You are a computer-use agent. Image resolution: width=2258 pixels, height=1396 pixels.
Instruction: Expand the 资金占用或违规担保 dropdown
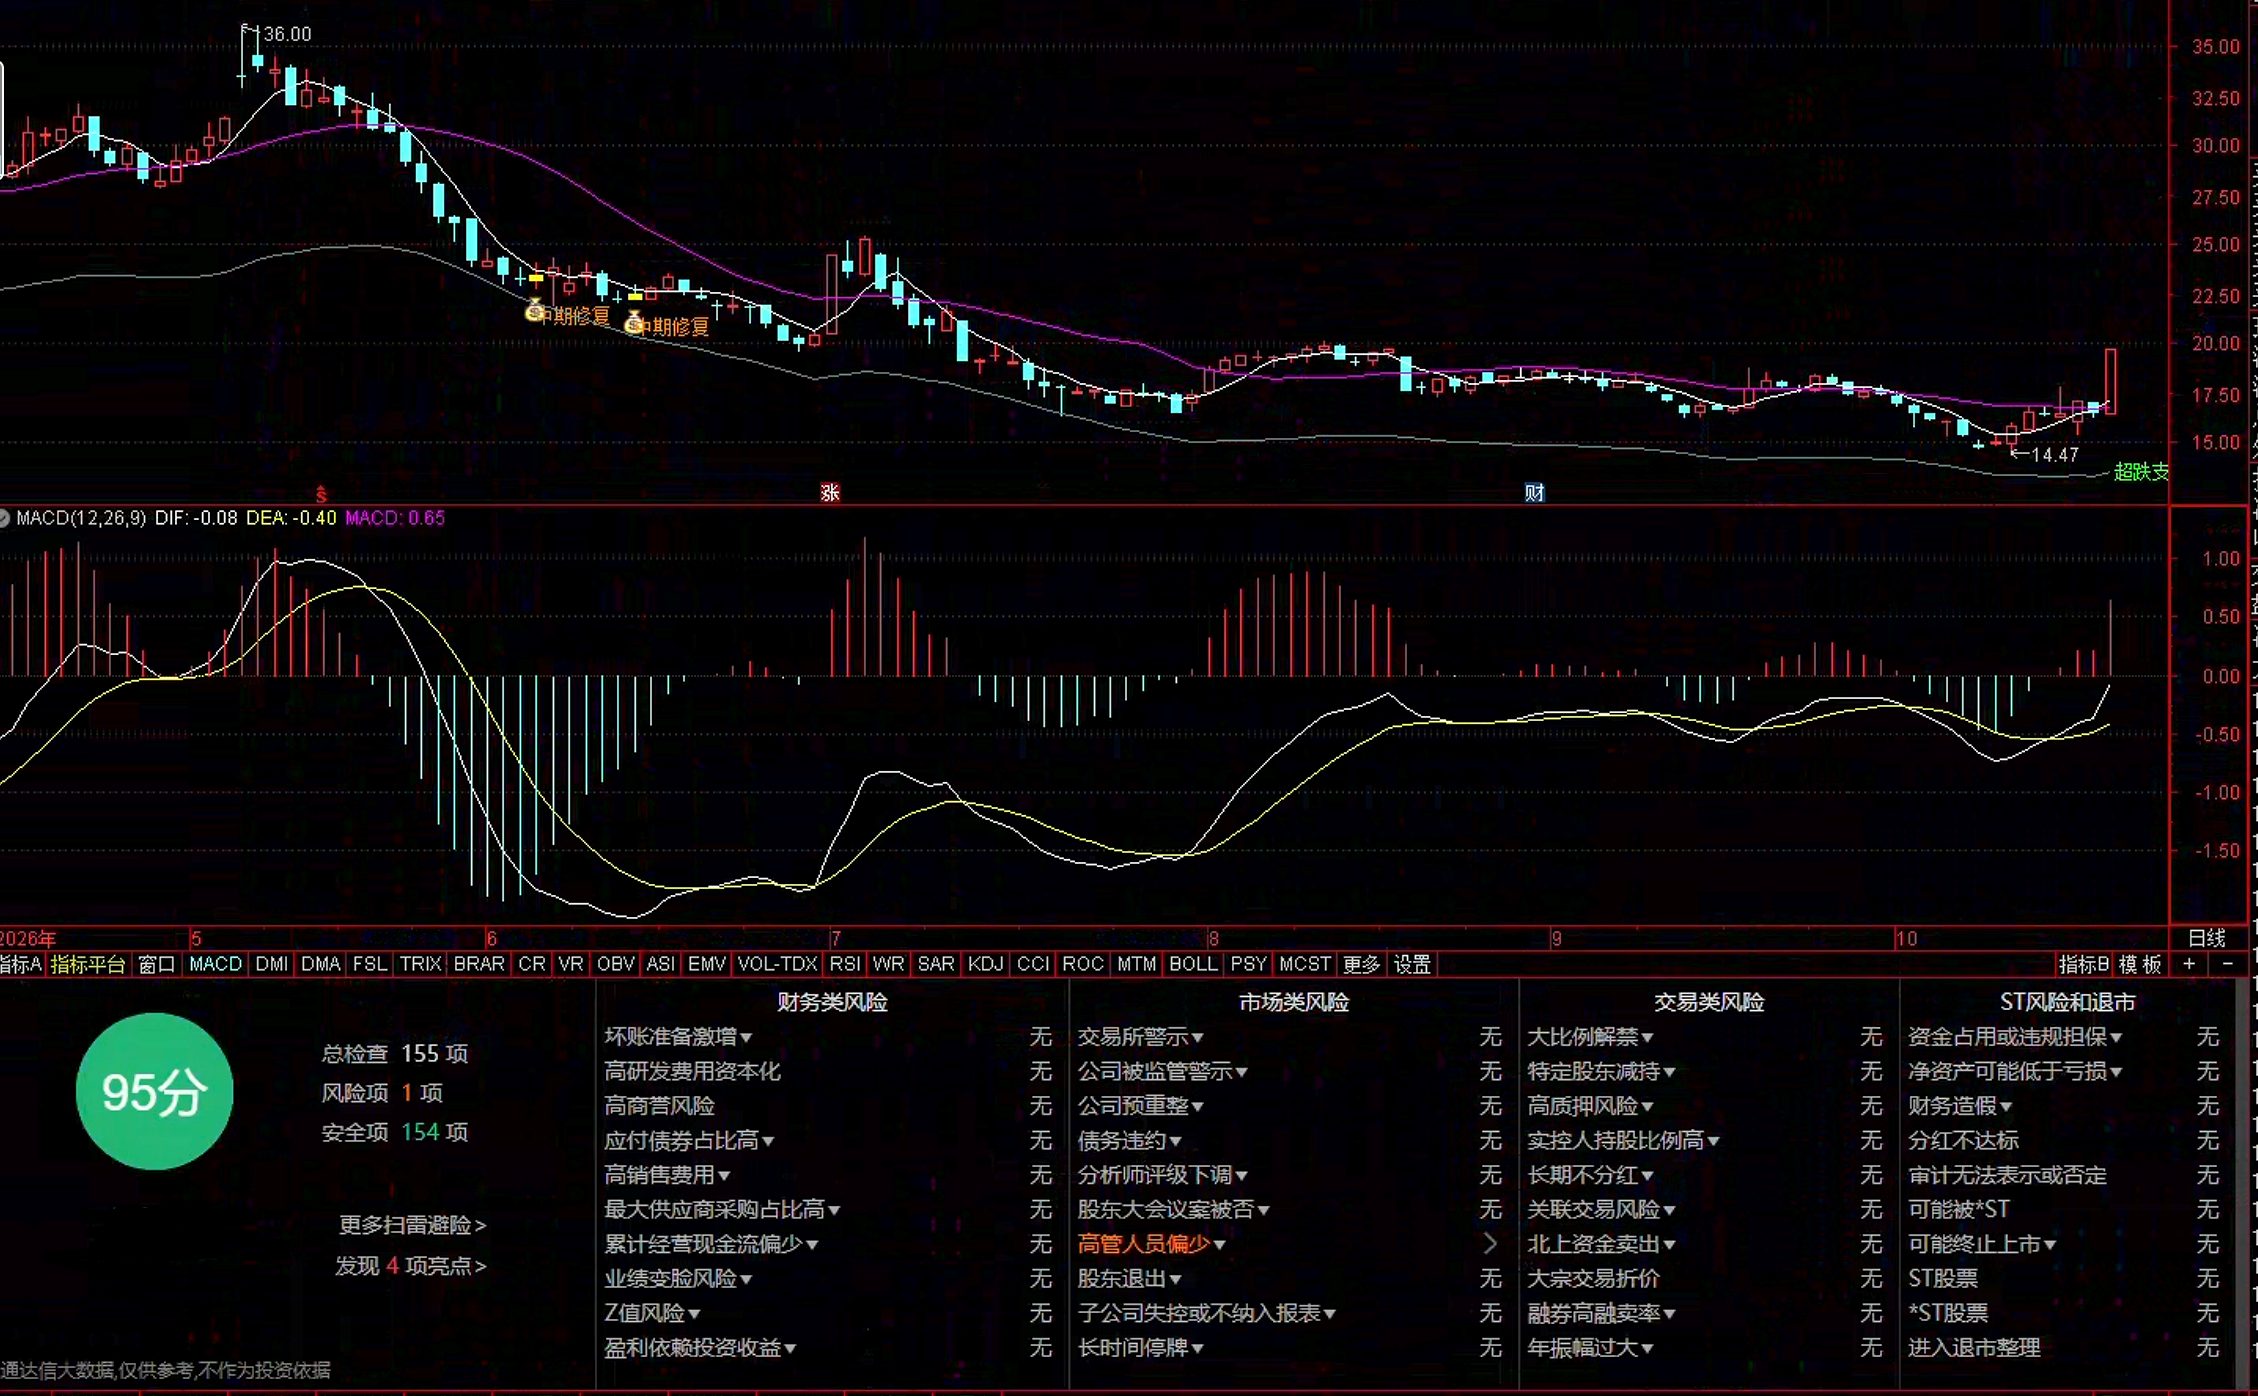[x=2015, y=1037]
